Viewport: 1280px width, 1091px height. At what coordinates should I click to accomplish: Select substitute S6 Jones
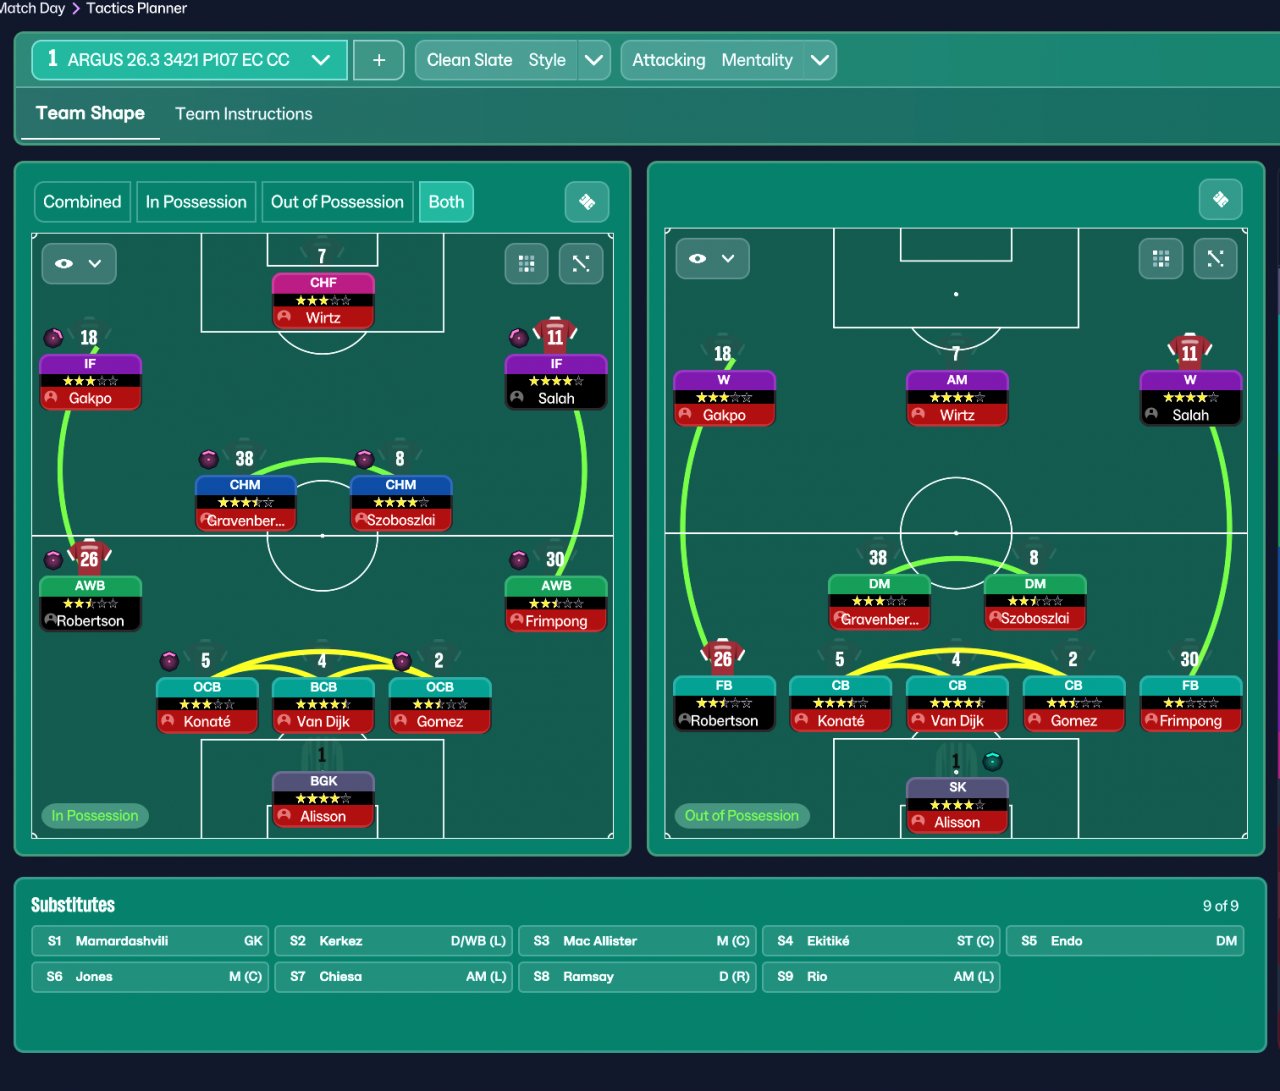tap(150, 977)
